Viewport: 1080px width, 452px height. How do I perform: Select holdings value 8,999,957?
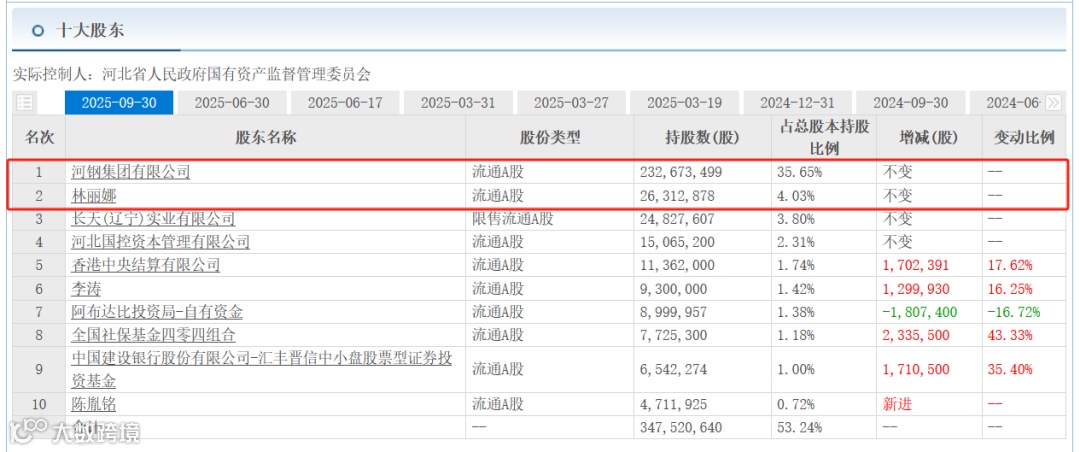click(676, 312)
